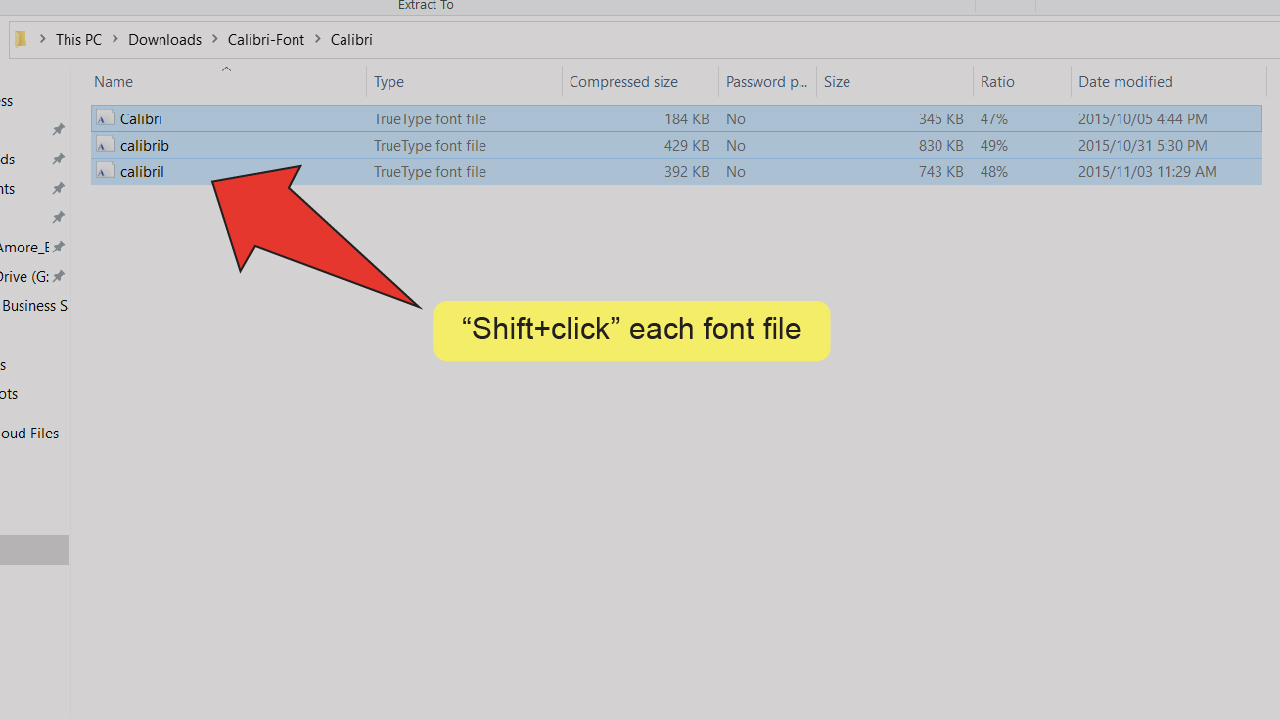This screenshot has width=1280, height=720.
Task: Click the pin icon beside Drive (G:
Action: 59,276
